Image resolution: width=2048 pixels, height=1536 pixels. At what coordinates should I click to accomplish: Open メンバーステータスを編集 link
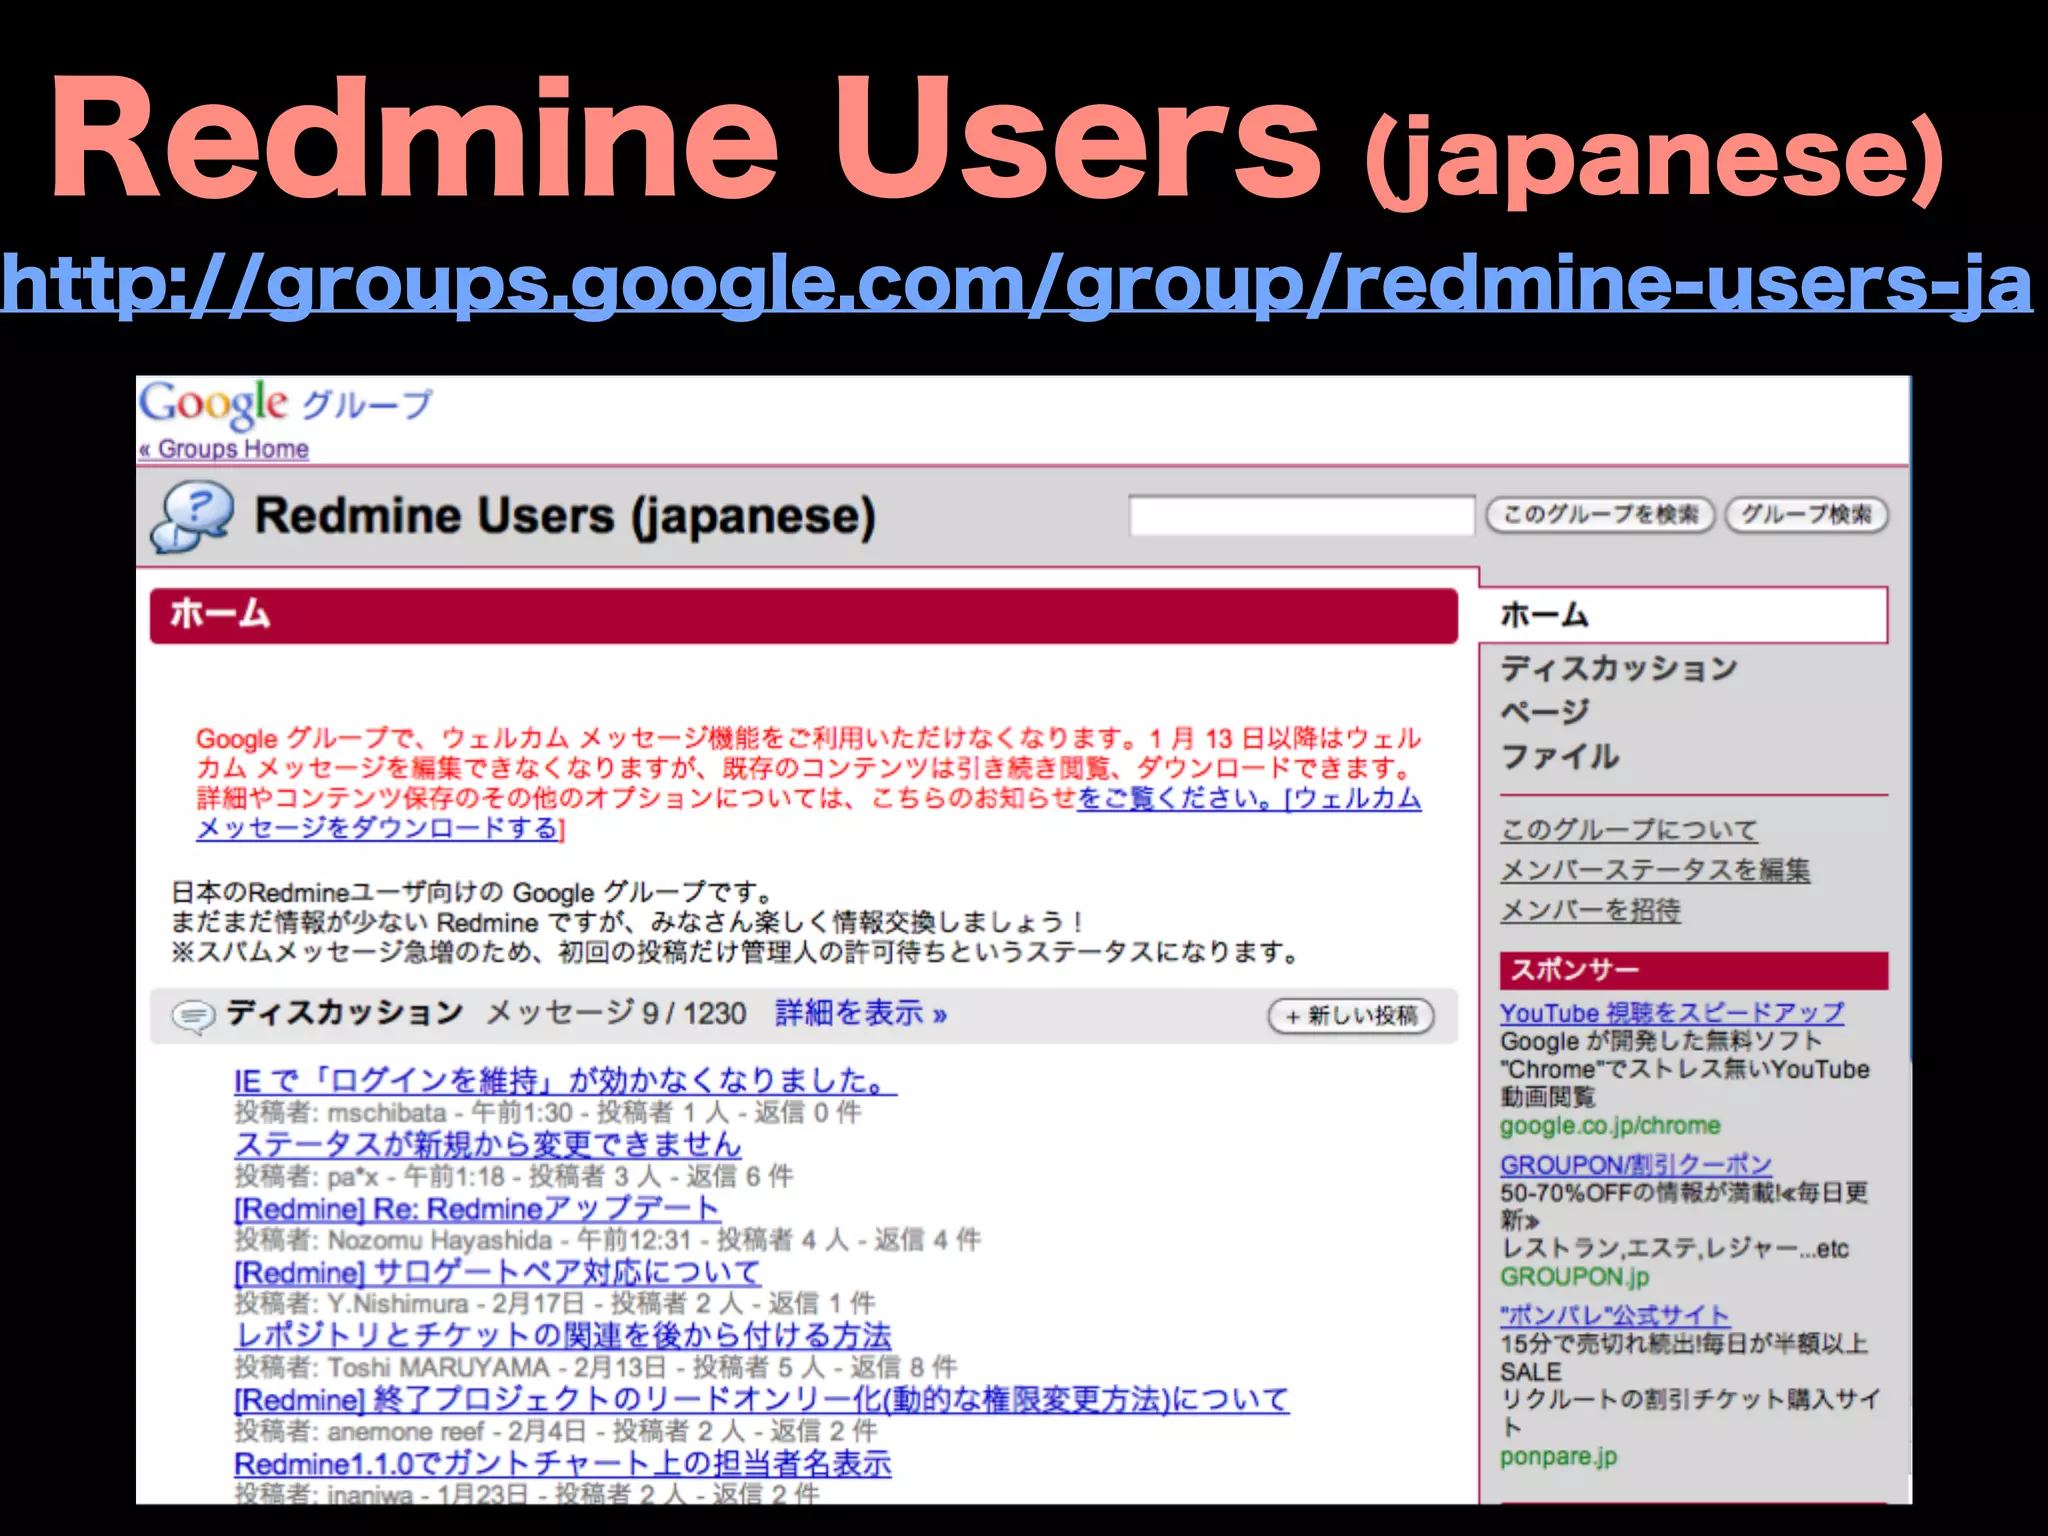tap(1655, 870)
